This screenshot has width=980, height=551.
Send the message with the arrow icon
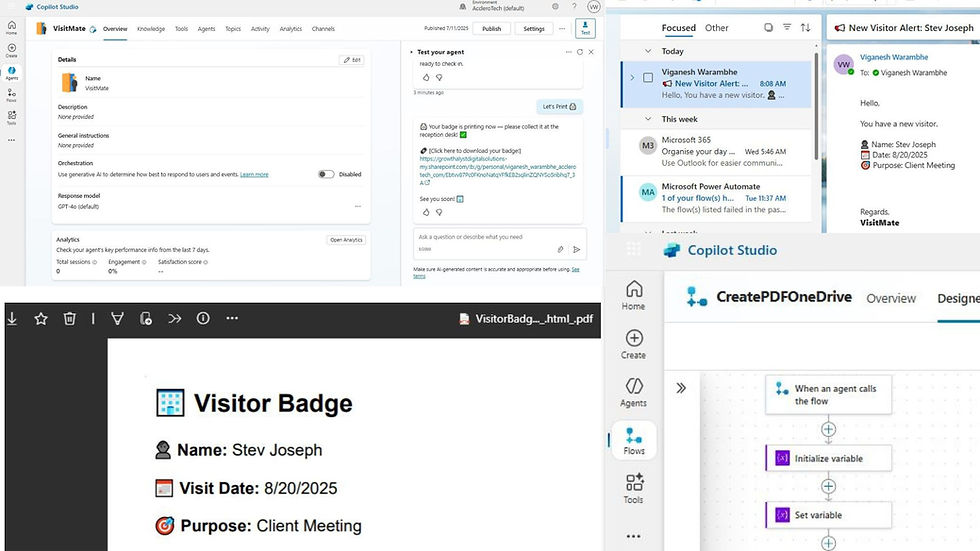(576, 249)
